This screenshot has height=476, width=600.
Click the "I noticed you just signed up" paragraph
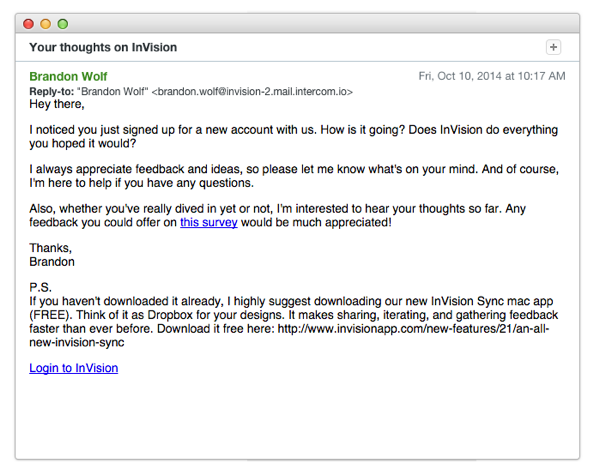point(293,137)
